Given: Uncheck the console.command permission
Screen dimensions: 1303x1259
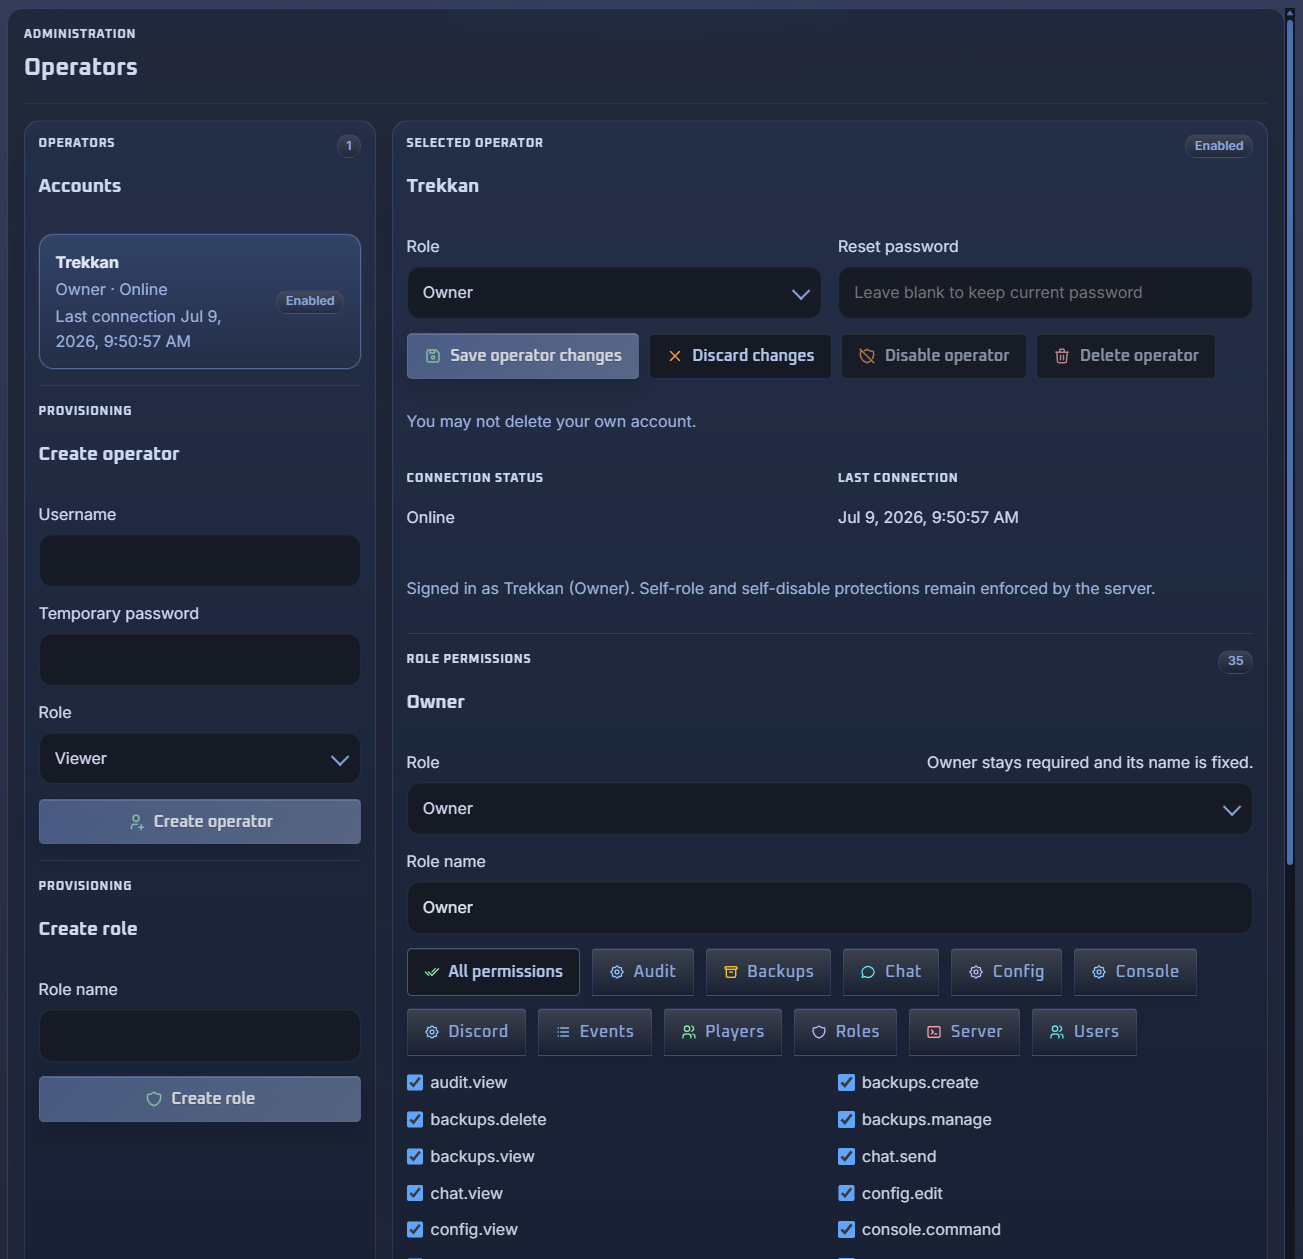Looking at the screenshot, I should coord(846,1229).
